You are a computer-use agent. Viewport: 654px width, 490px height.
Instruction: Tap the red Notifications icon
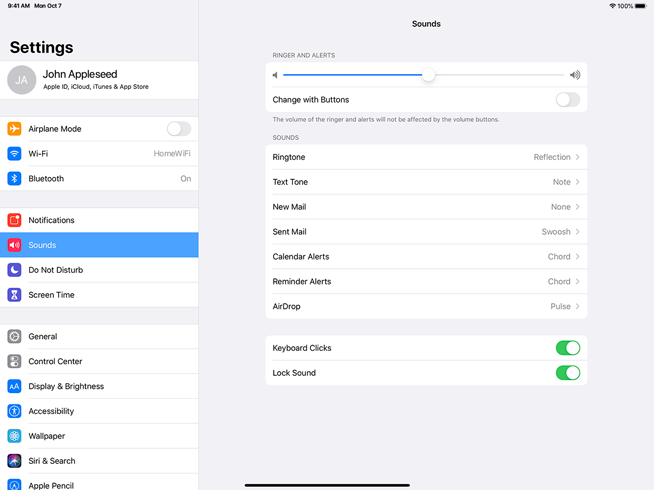click(x=14, y=220)
